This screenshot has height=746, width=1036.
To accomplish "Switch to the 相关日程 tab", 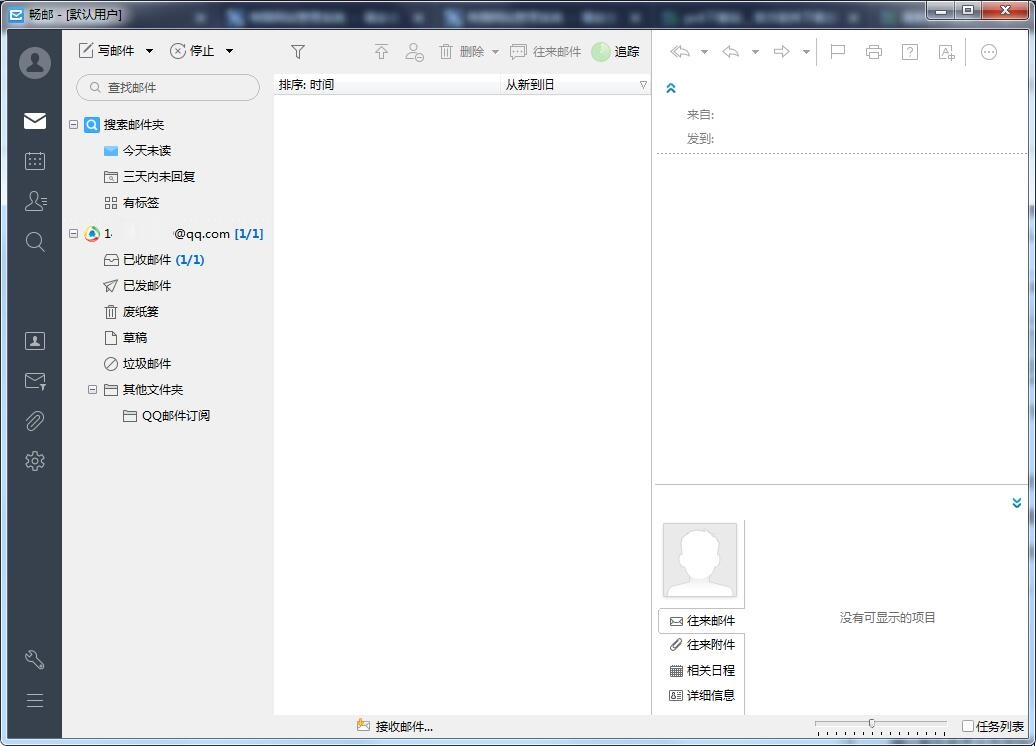I will pyautogui.click(x=703, y=670).
